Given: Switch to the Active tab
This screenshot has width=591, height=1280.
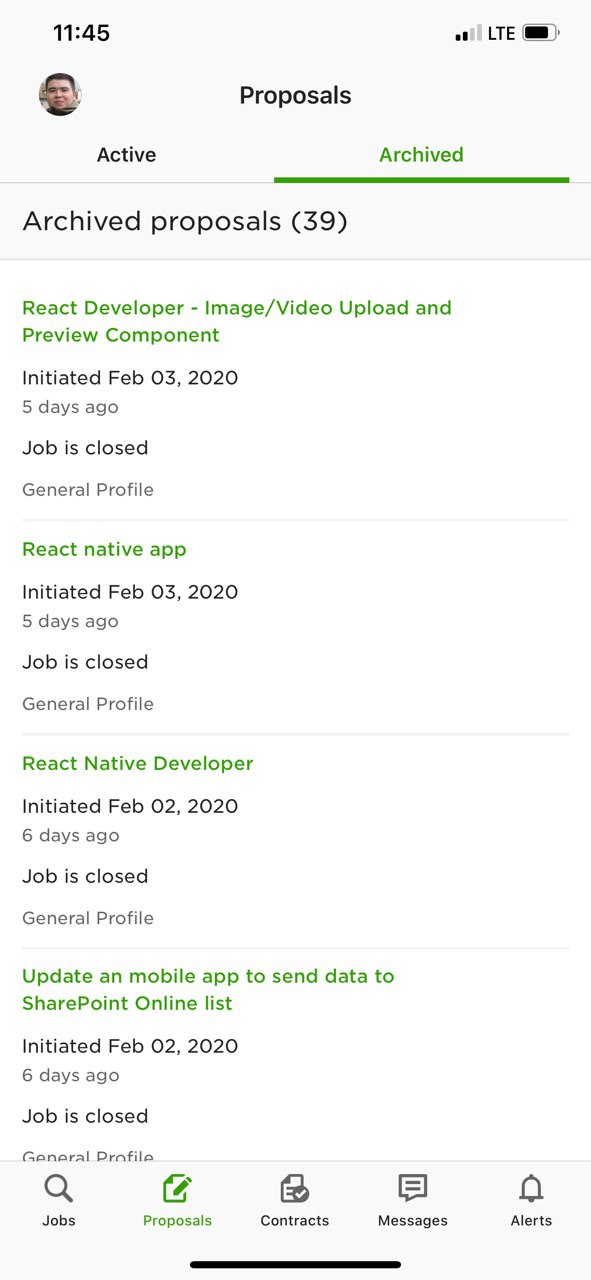Looking at the screenshot, I should [x=126, y=155].
